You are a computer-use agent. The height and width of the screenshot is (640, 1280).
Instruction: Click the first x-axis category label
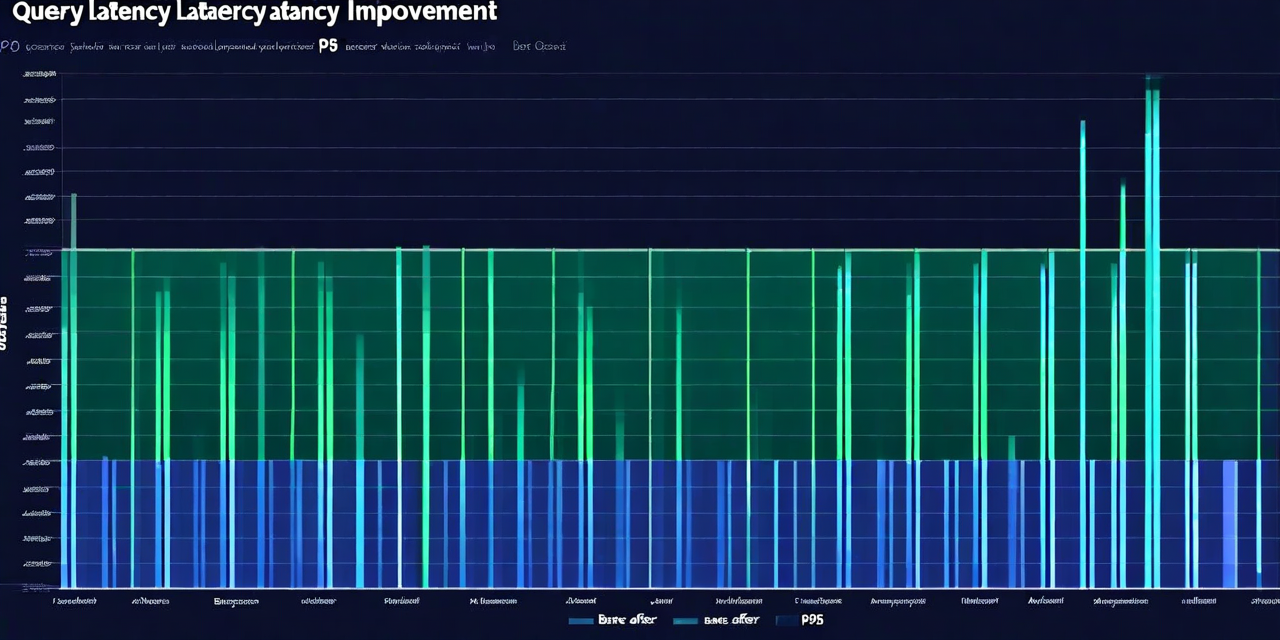tap(75, 601)
